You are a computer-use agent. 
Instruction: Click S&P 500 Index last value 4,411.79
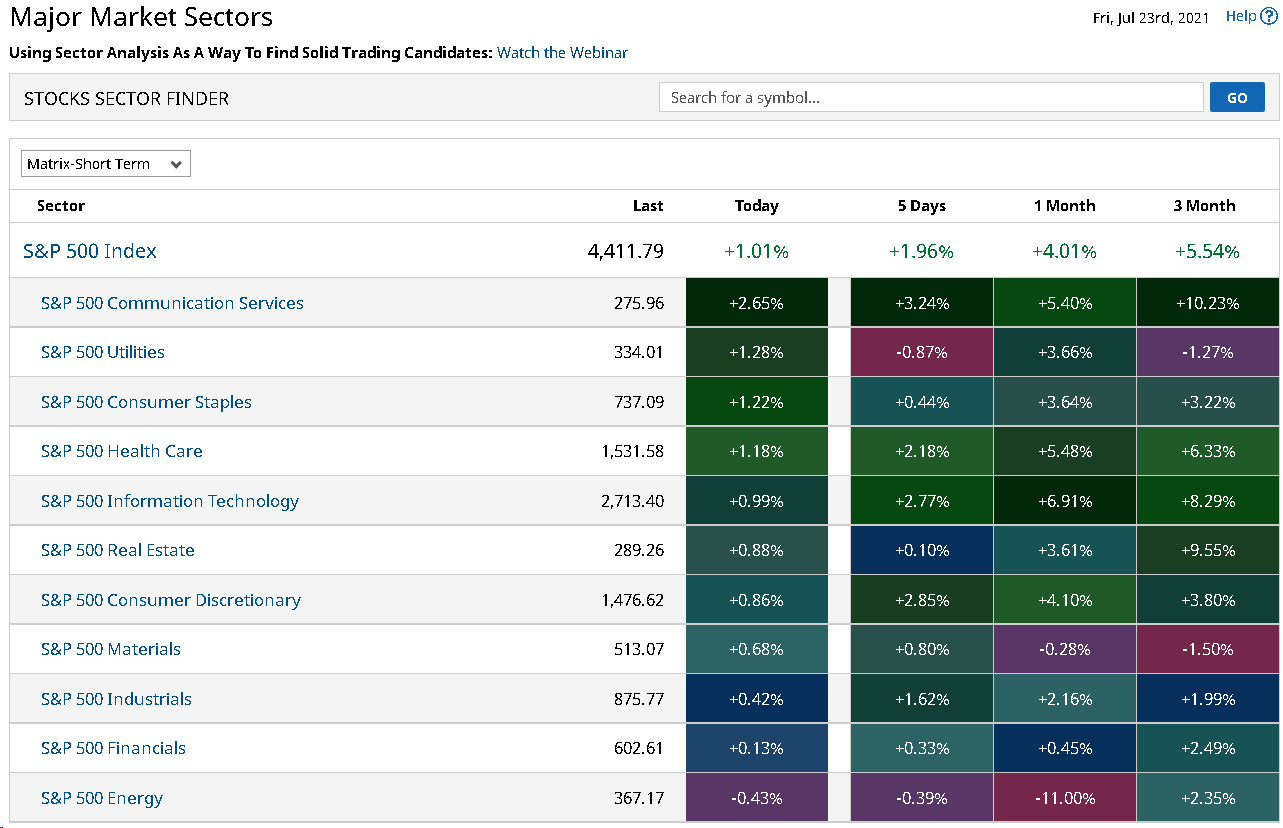(626, 251)
